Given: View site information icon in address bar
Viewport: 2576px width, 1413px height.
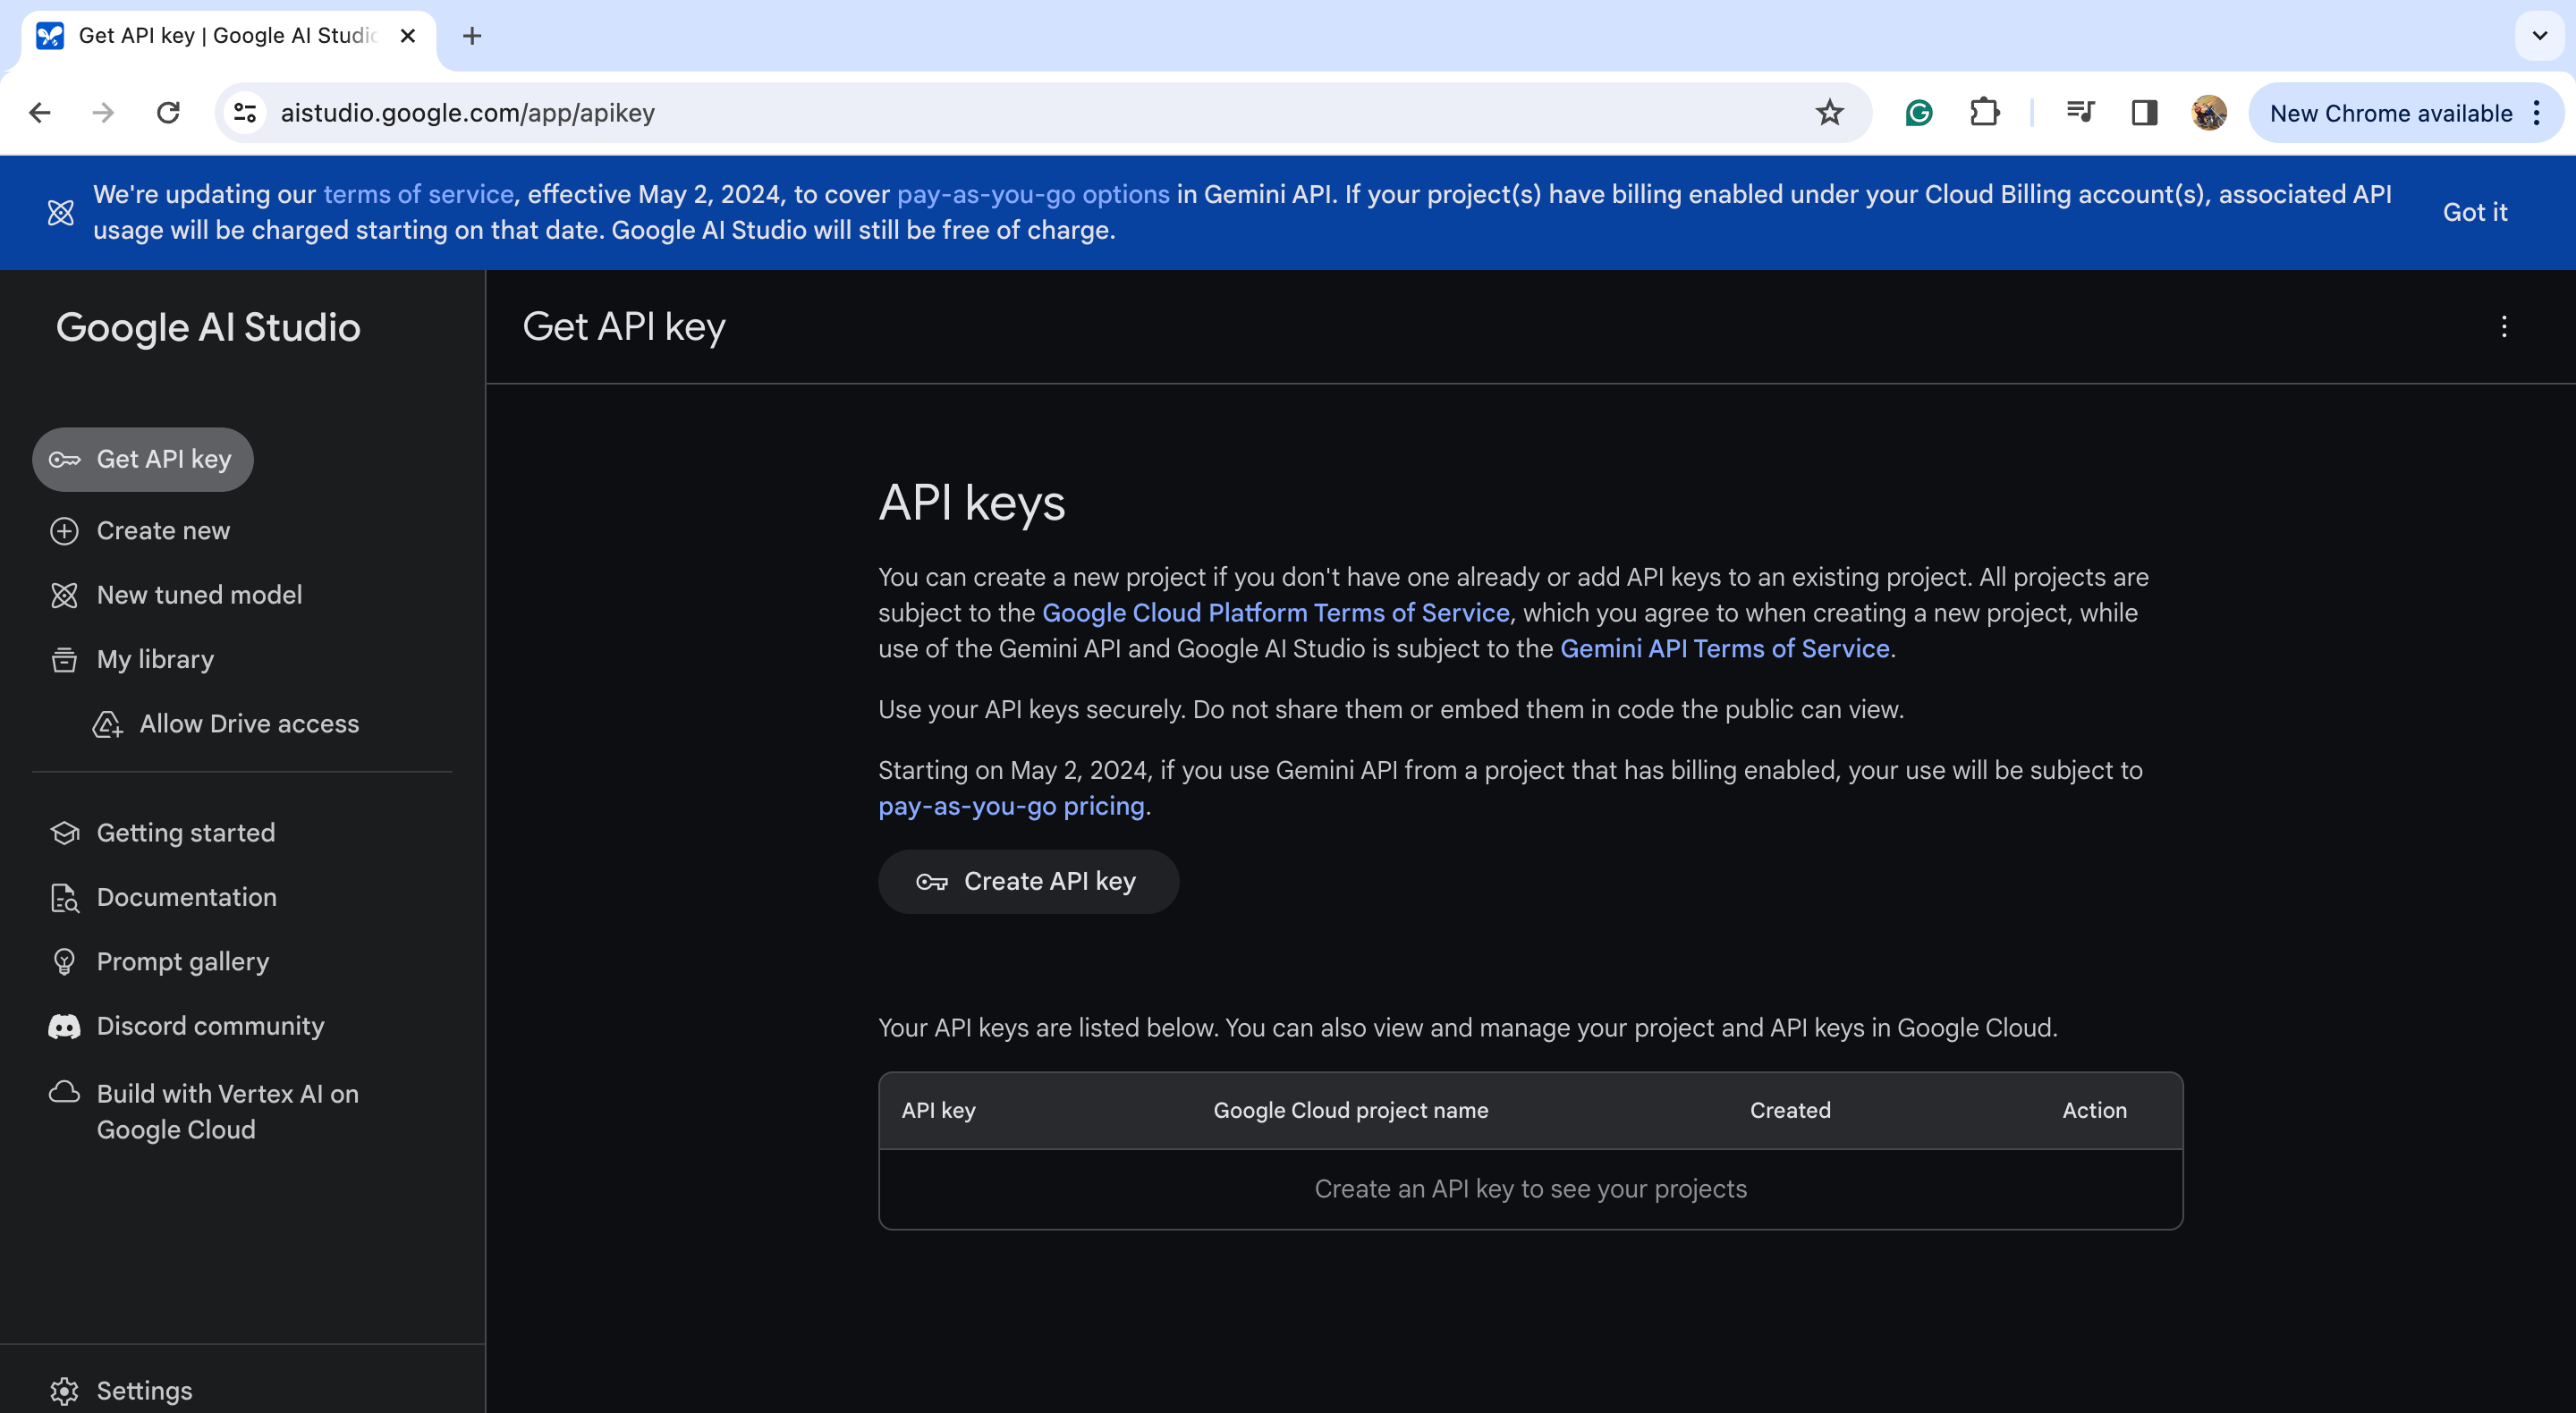Looking at the screenshot, I should tap(245, 113).
